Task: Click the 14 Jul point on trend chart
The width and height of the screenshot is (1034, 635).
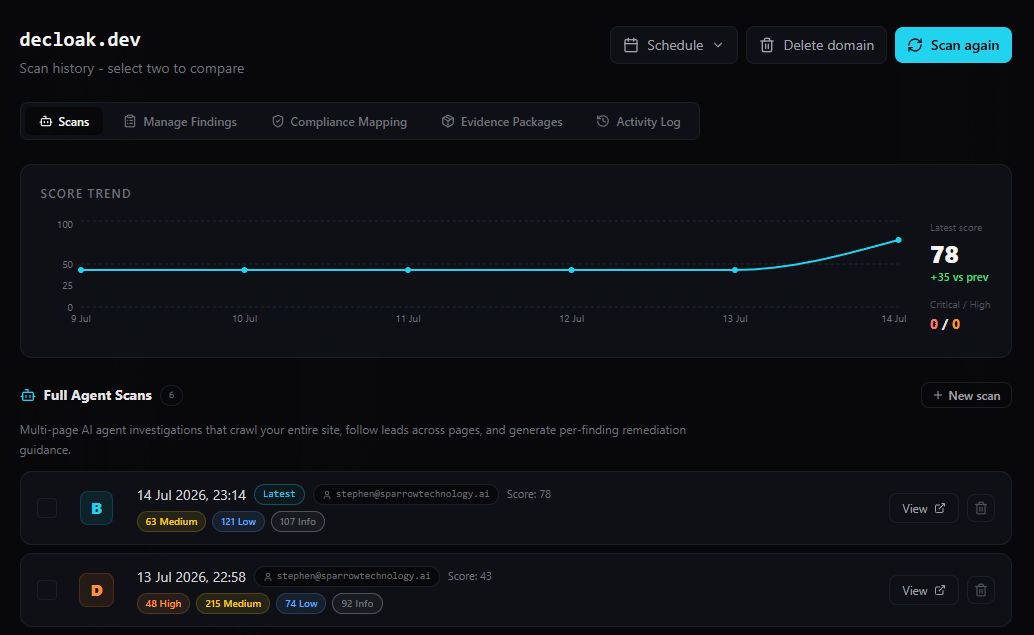Action: coord(898,240)
